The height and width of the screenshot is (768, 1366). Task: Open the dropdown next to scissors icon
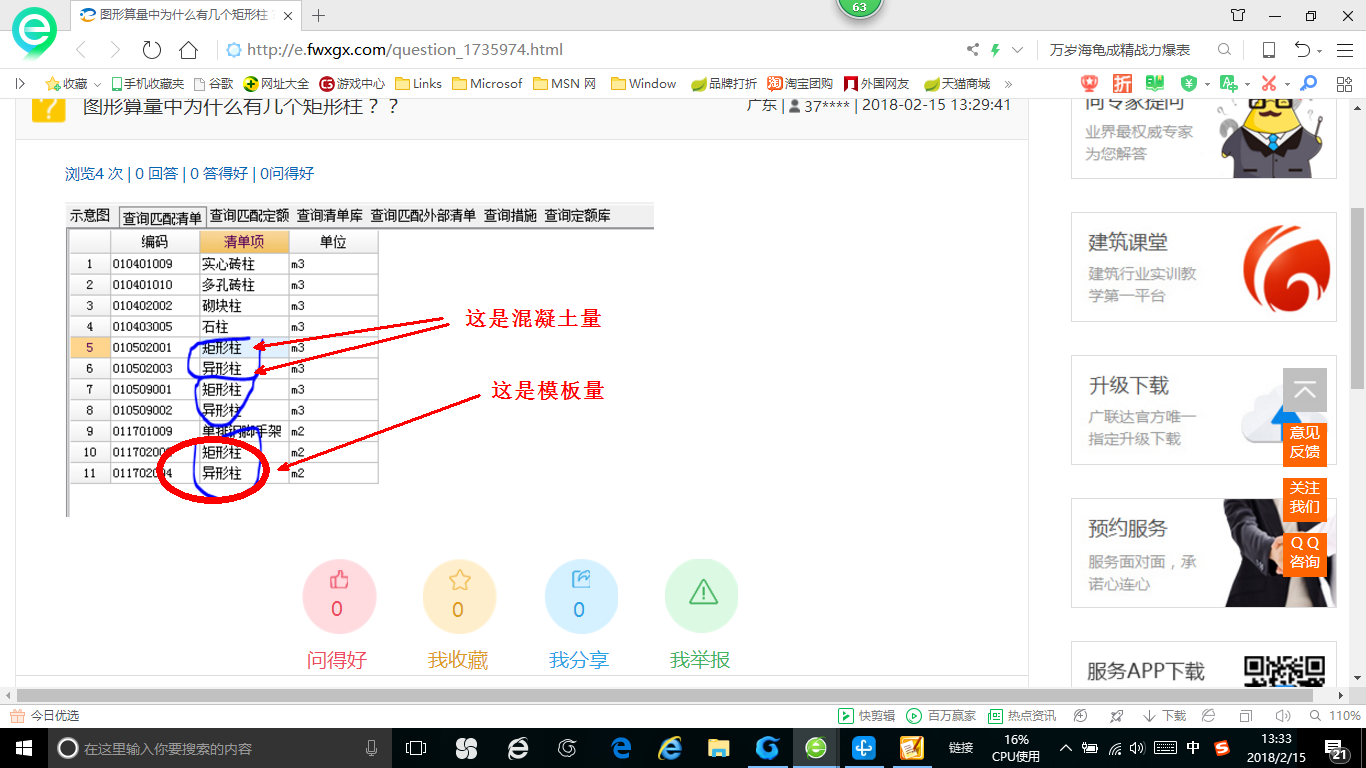click(x=1287, y=84)
